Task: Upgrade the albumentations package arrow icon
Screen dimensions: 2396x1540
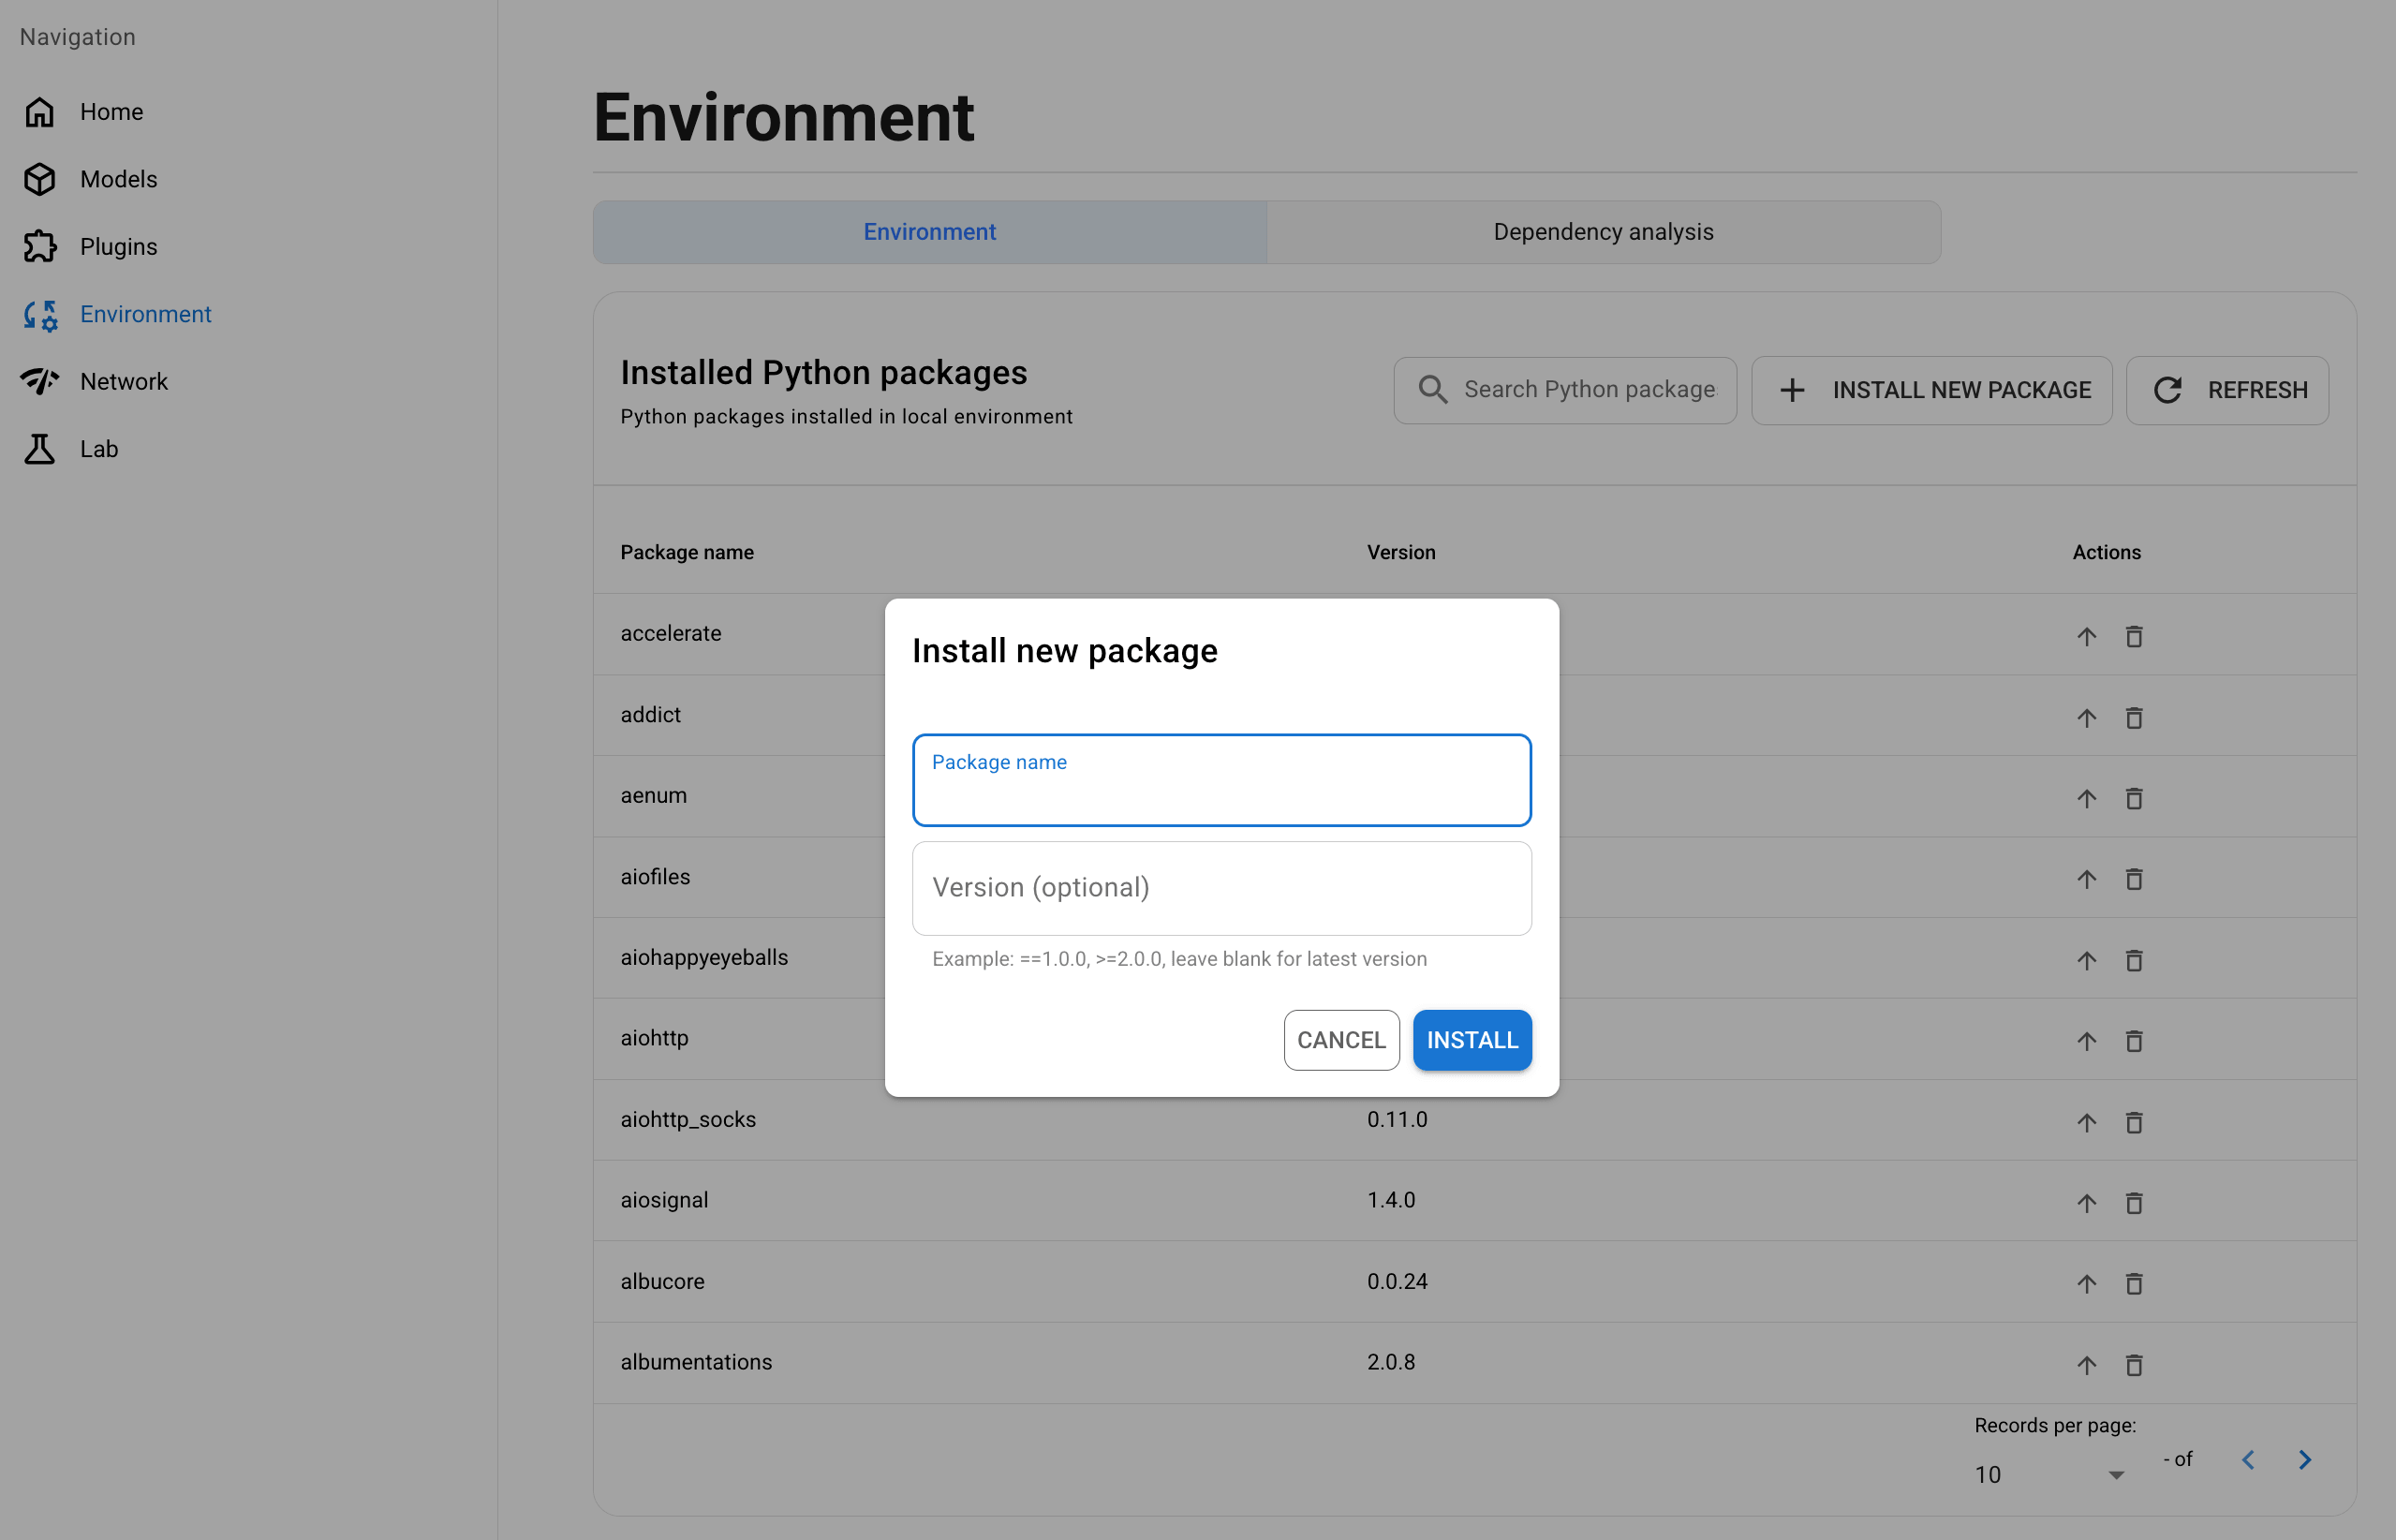Action: click(2086, 1364)
